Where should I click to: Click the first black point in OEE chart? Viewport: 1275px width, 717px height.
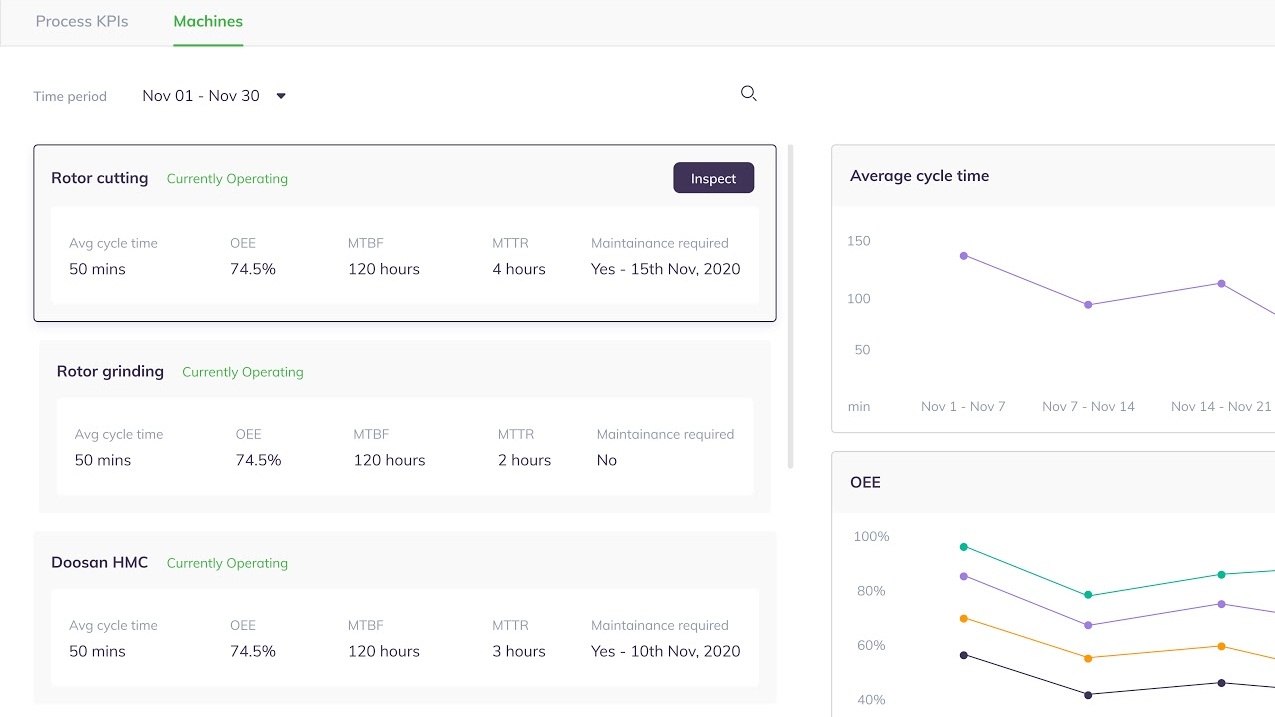point(964,655)
